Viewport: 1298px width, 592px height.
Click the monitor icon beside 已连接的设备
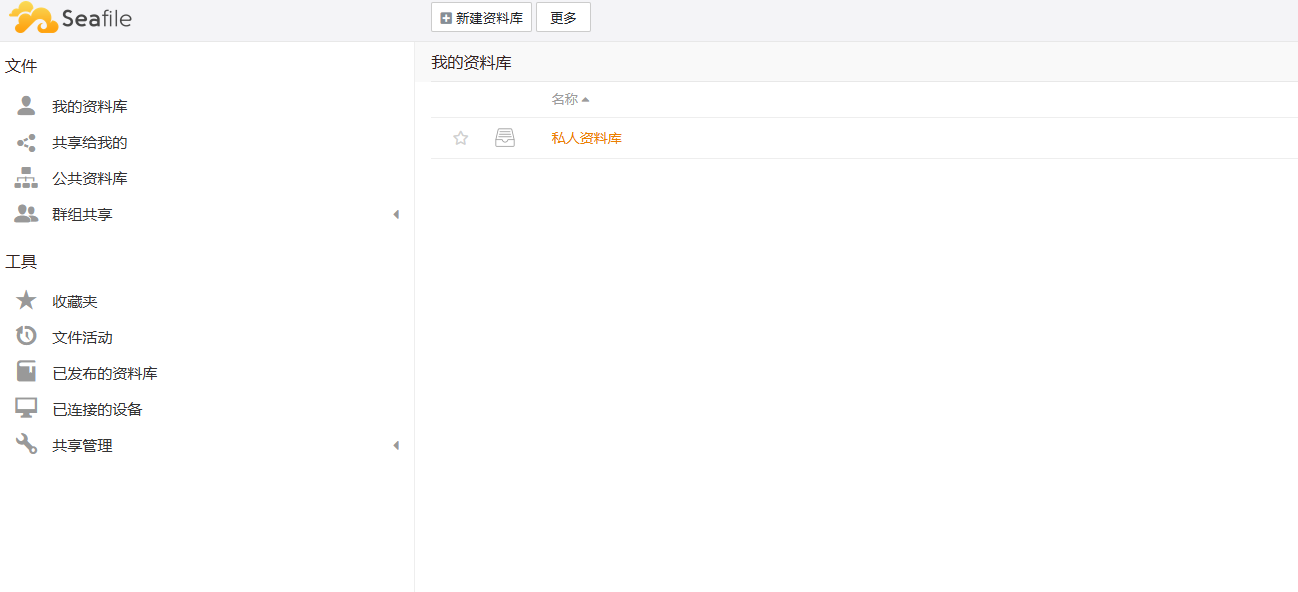coord(26,408)
